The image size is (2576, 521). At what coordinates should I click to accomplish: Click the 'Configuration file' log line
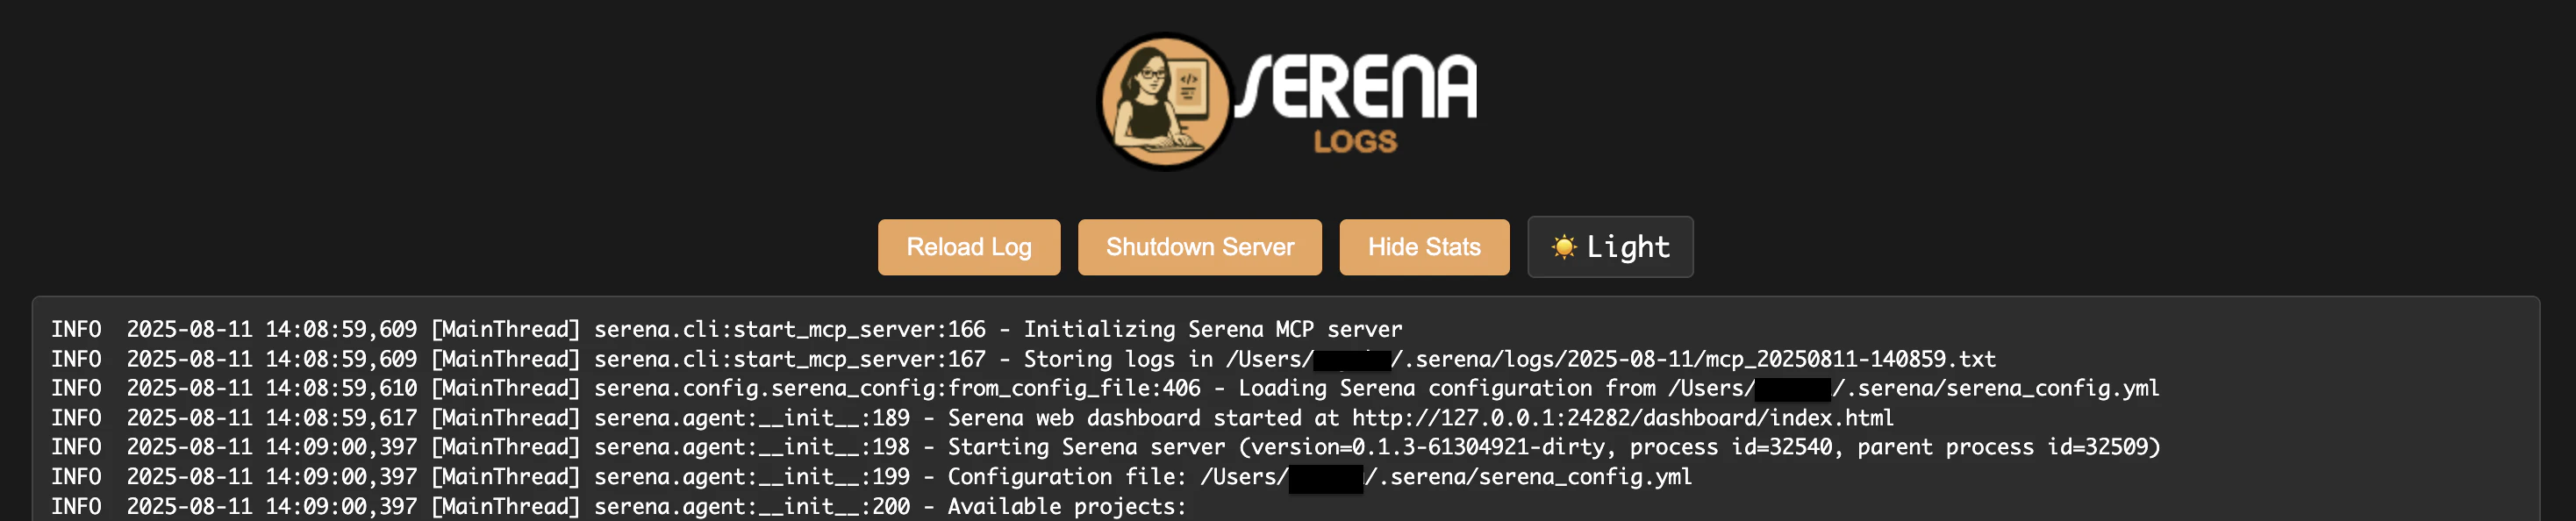[x=871, y=477]
